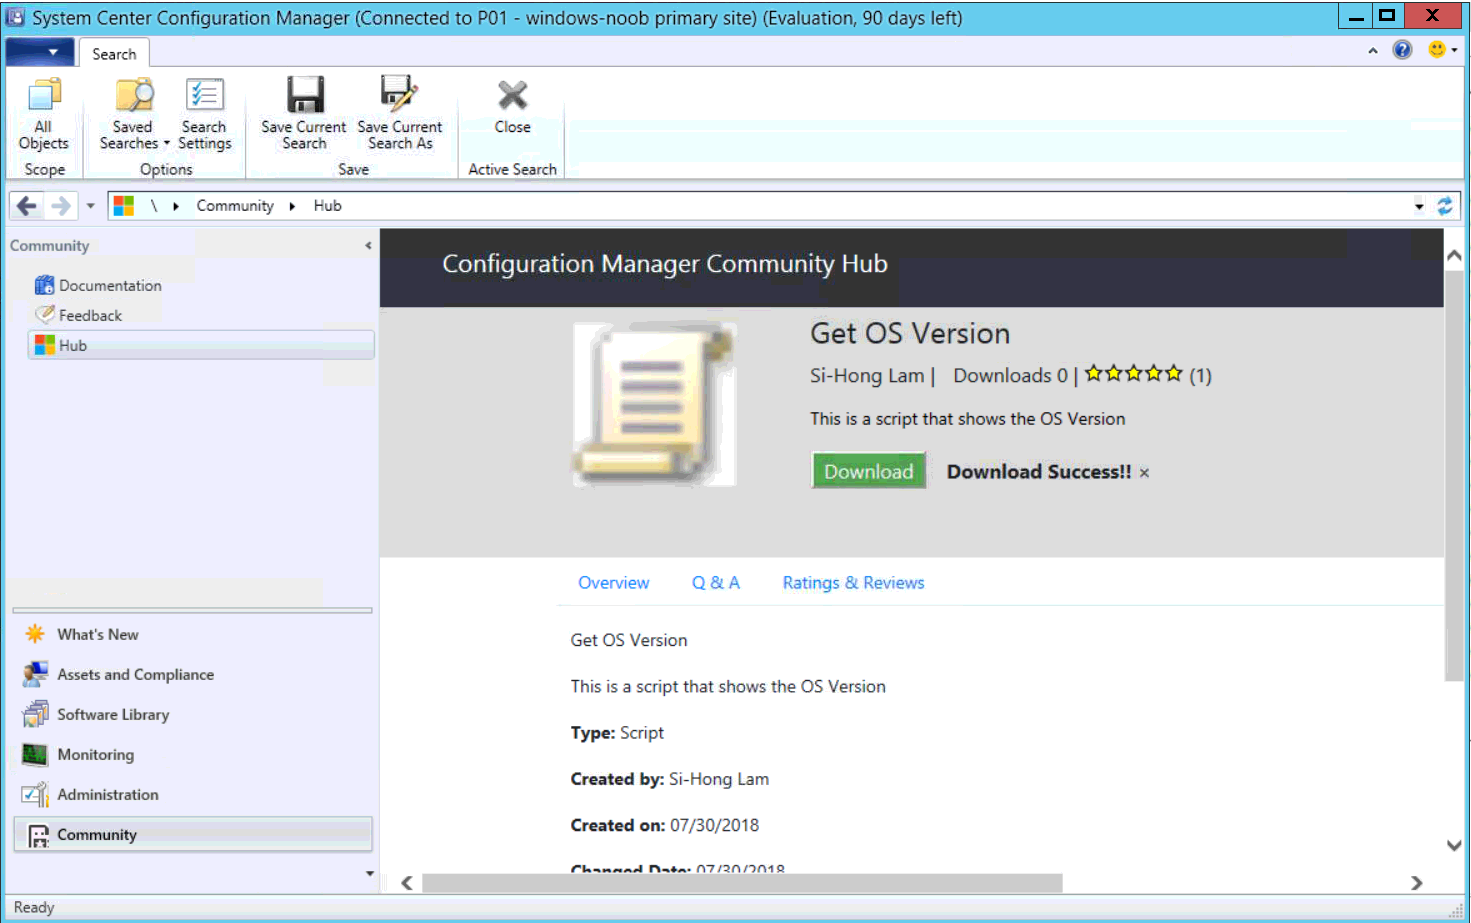Click the 'Downloads 0' text
Viewport: 1471px width, 923px height.
(x=1010, y=375)
